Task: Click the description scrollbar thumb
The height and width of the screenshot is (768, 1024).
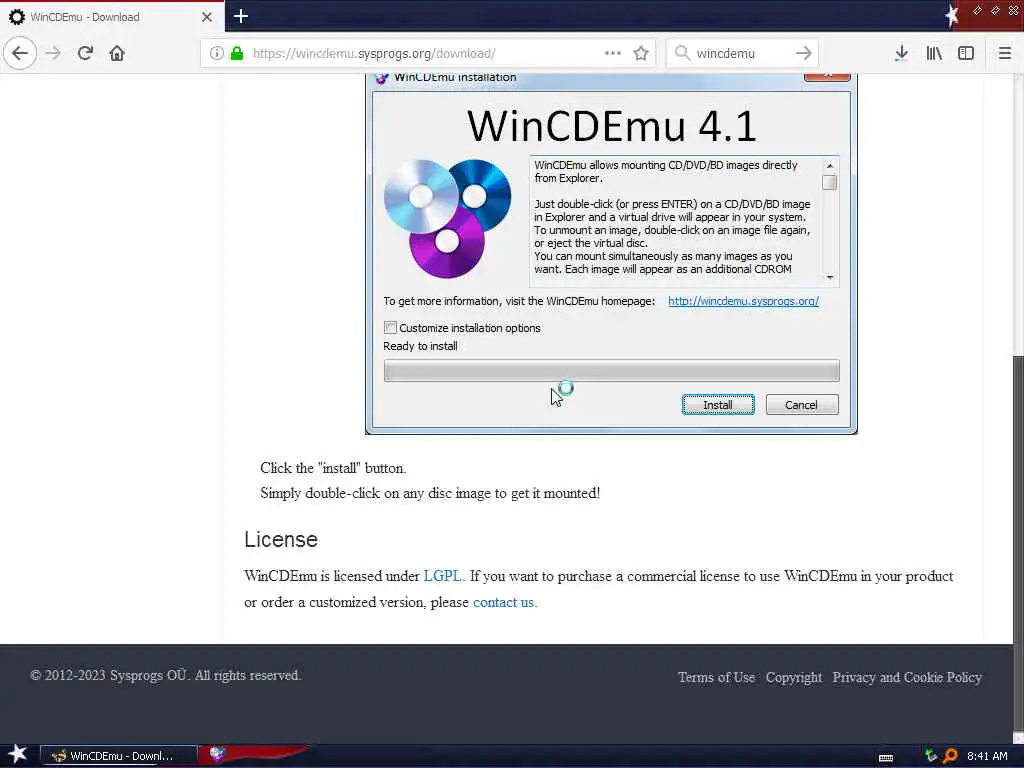Action: 829,183
